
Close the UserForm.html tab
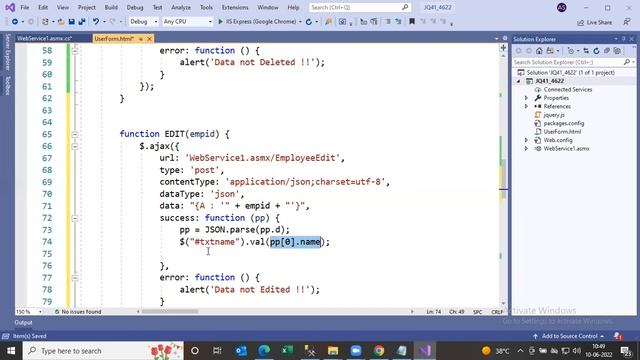[149, 39]
